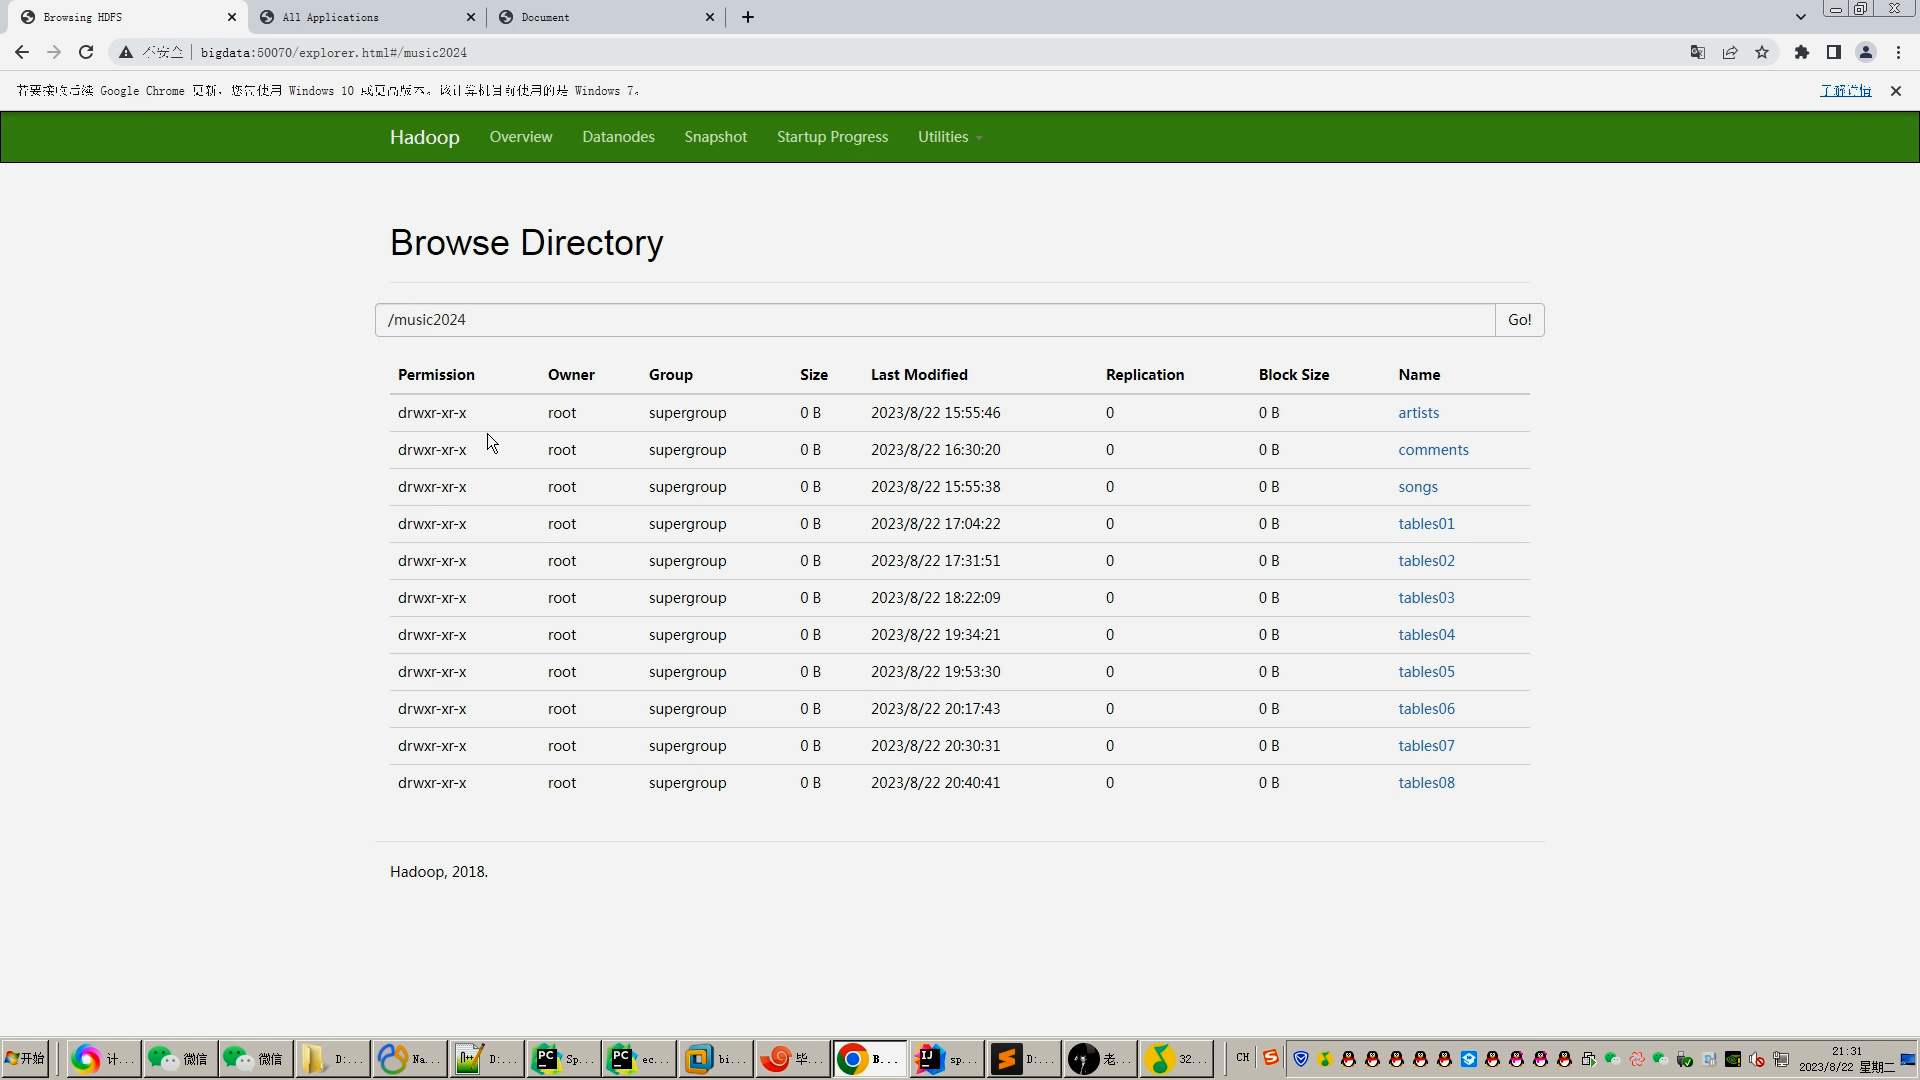Click on tables08 directory link
This screenshot has width=1920, height=1080.
coord(1428,782)
